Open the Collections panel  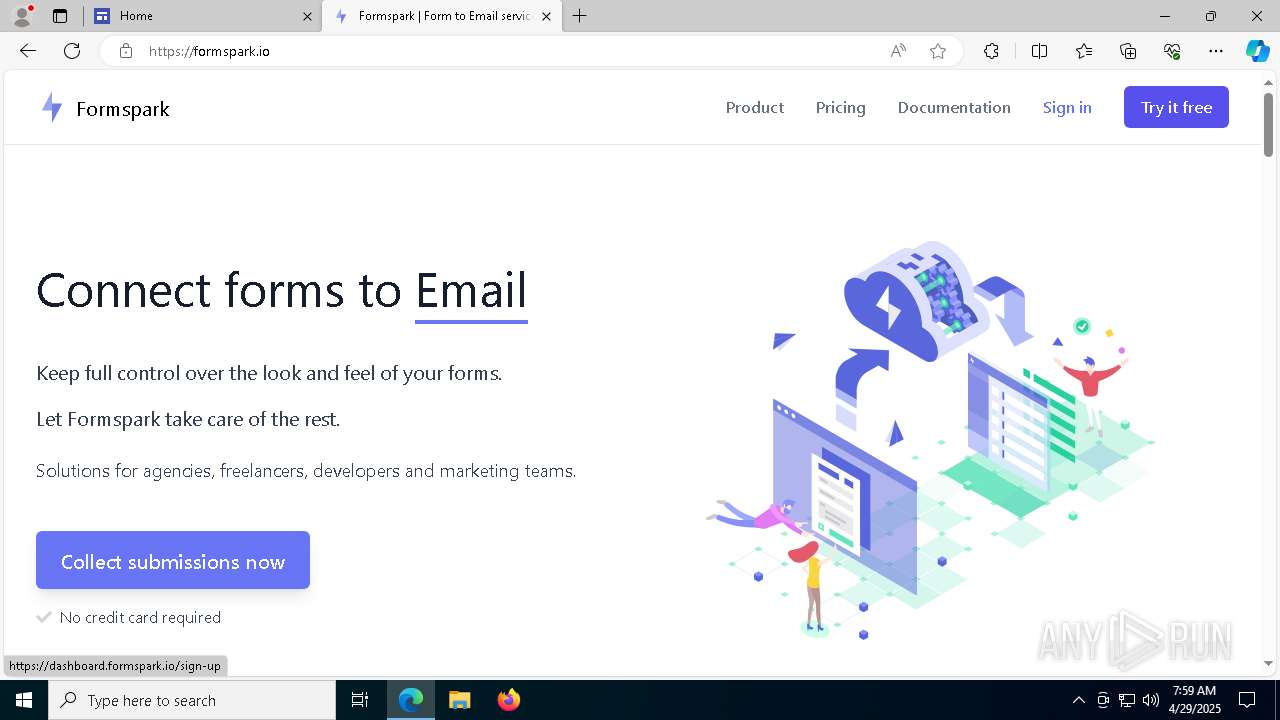coord(1128,51)
